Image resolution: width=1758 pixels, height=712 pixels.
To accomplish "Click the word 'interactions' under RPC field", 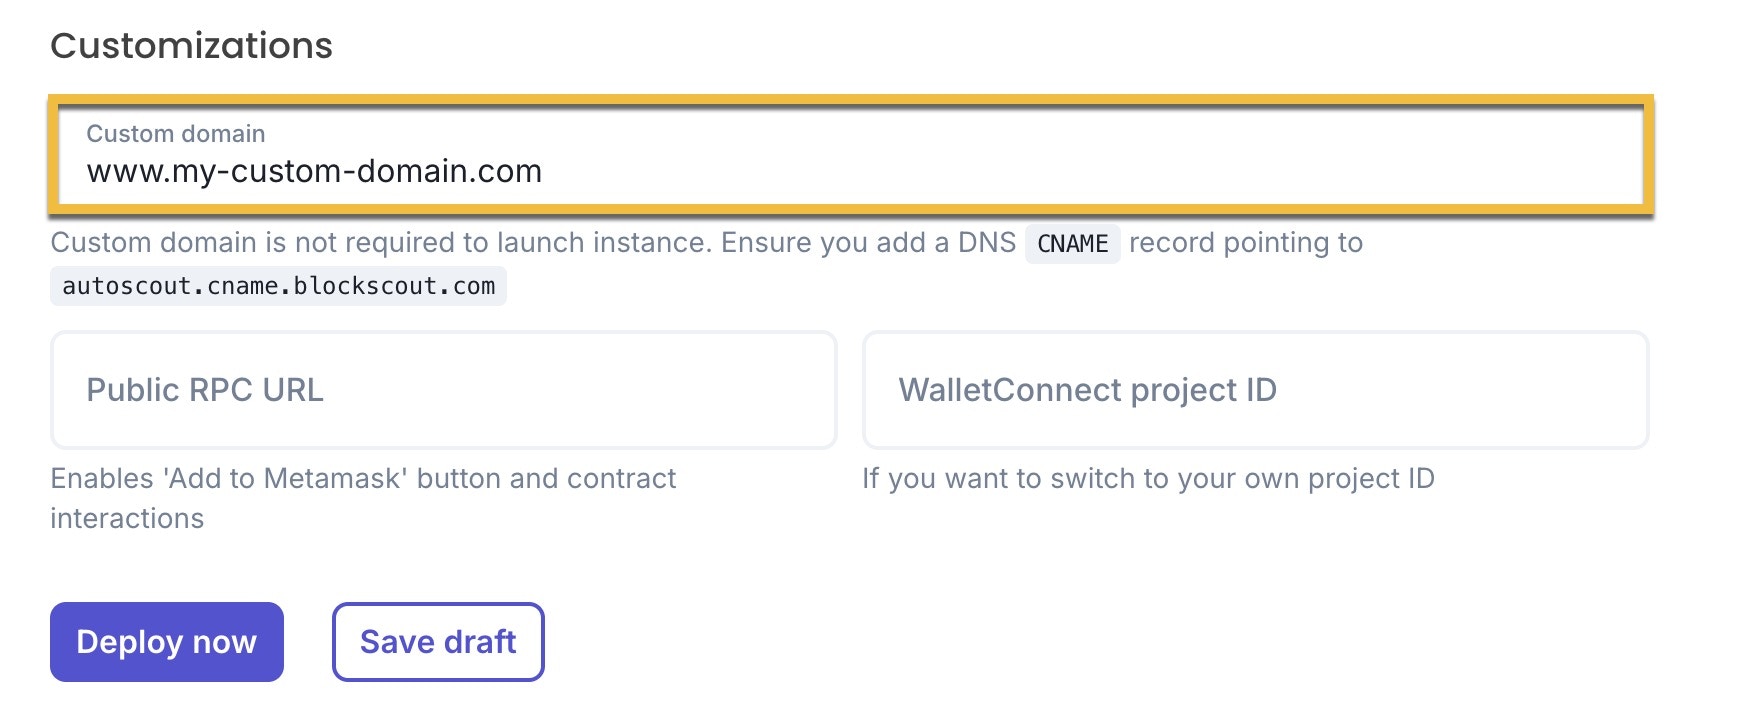I will tap(127, 519).
